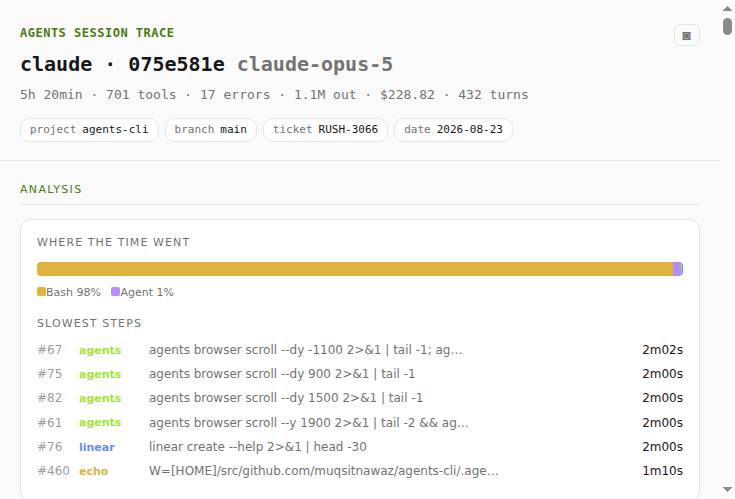Open slowest step #75 scroll 900 row

(360, 374)
